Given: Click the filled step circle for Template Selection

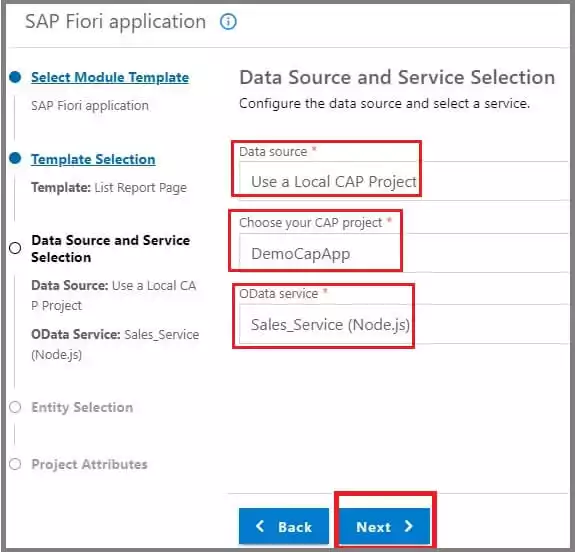Looking at the screenshot, I should [15, 158].
